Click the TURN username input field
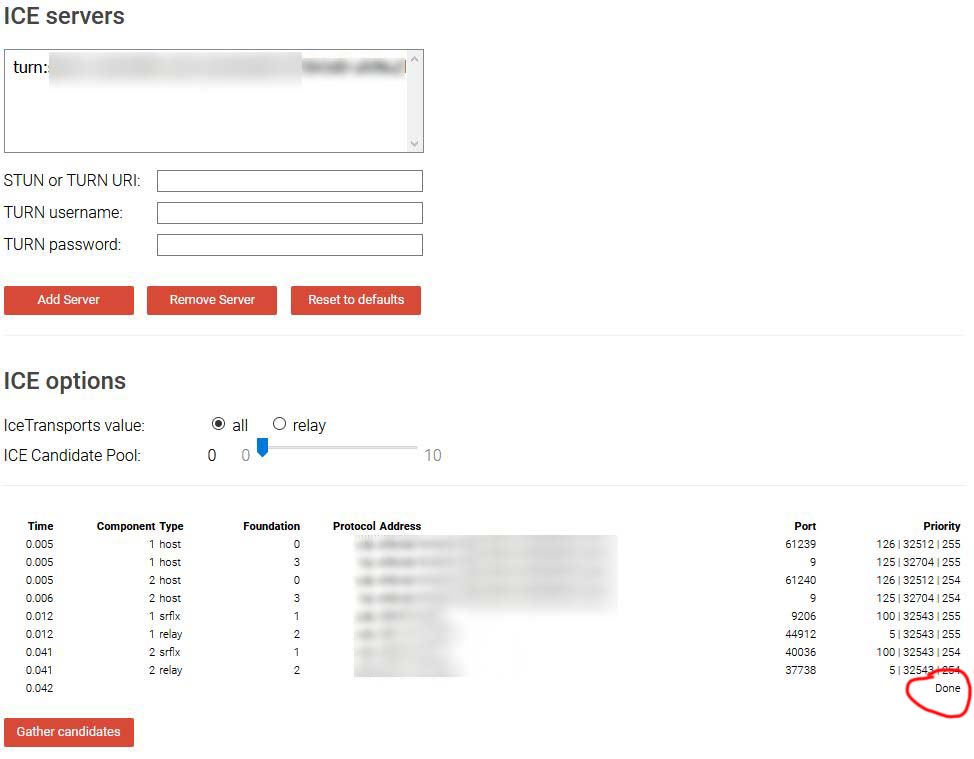The height and width of the screenshot is (759, 974). [289, 212]
